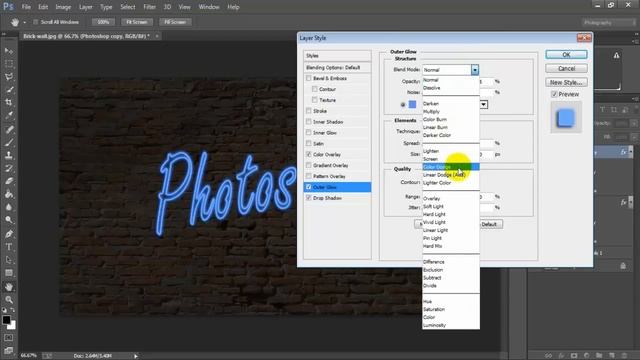640x360 pixels.
Task: Toggle Quick Mask mode icon
Action: tap(9, 338)
